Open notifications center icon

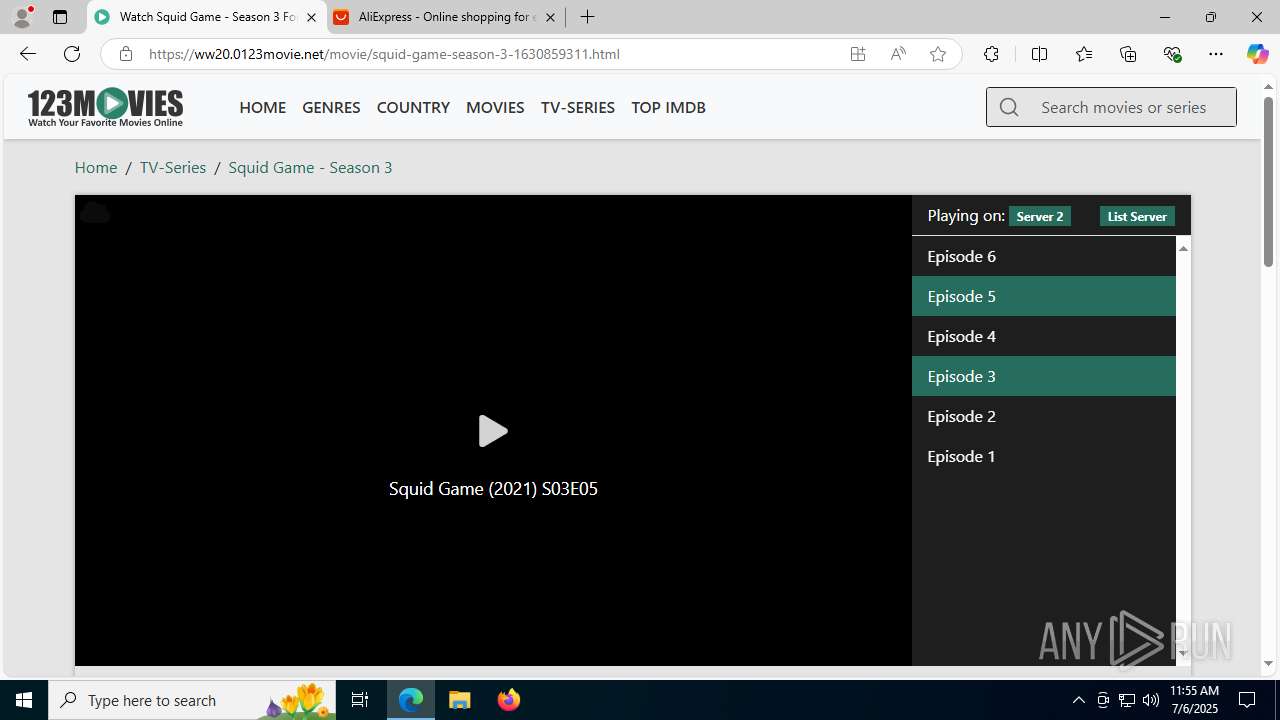pos(1247,700)
